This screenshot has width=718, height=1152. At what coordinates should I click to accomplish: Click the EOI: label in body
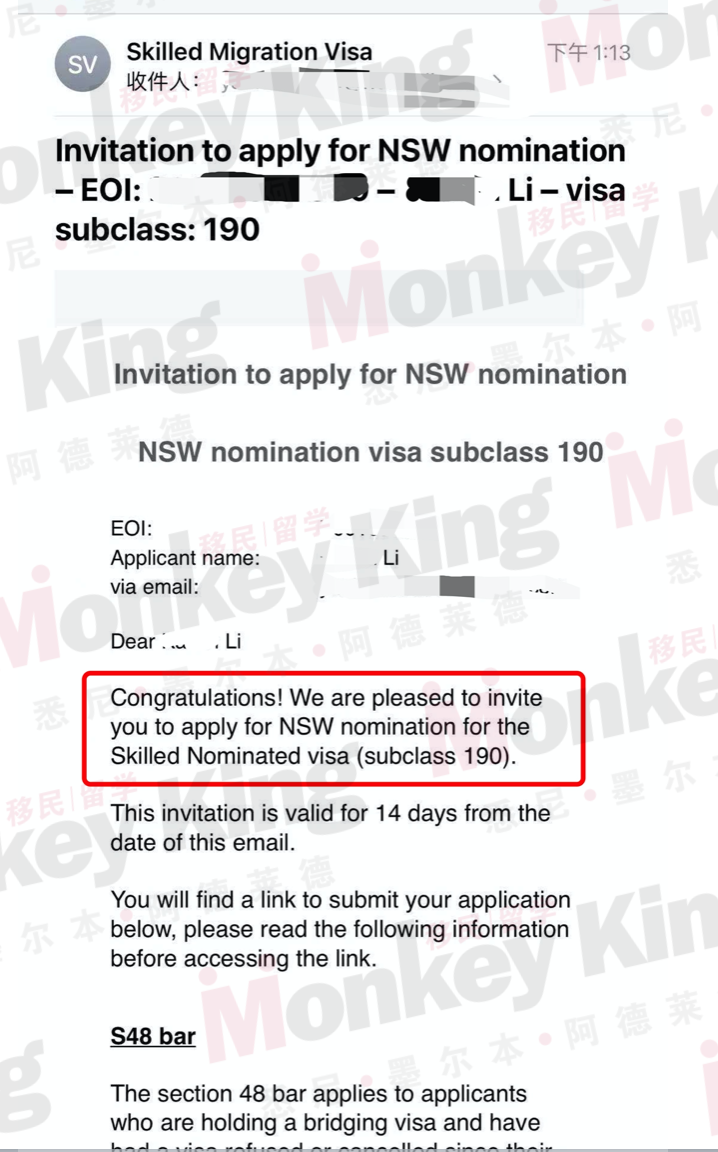pos(132,528)
